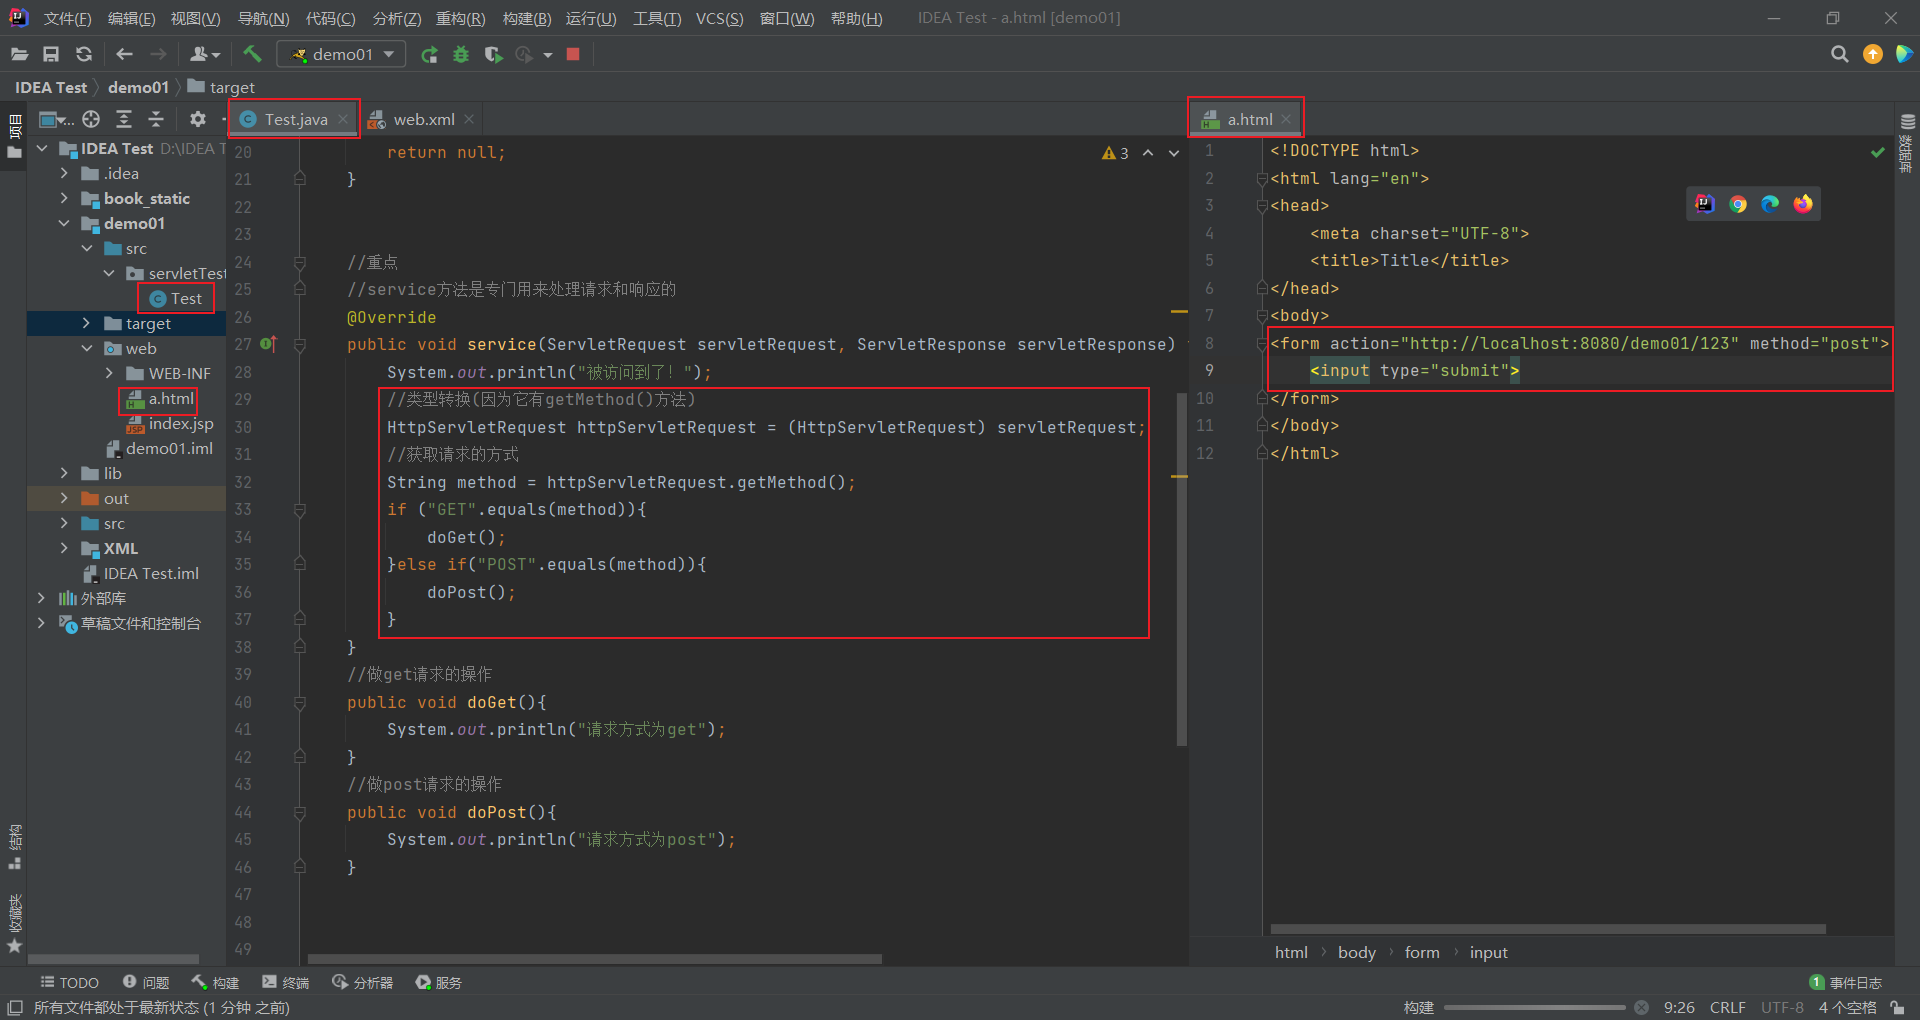Open the 文件(F) menu
Viewport: 1920px width, 1020px height.
(67, 18)
